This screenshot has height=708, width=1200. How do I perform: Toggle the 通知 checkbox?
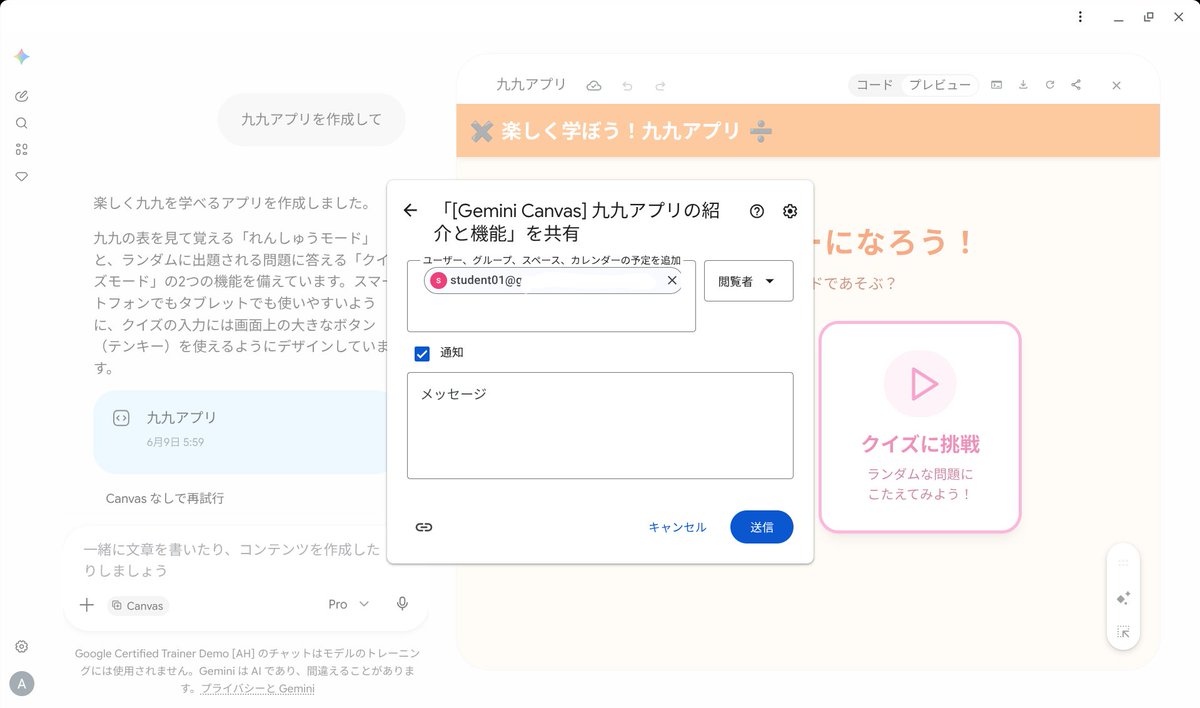(x=422, y=354)
